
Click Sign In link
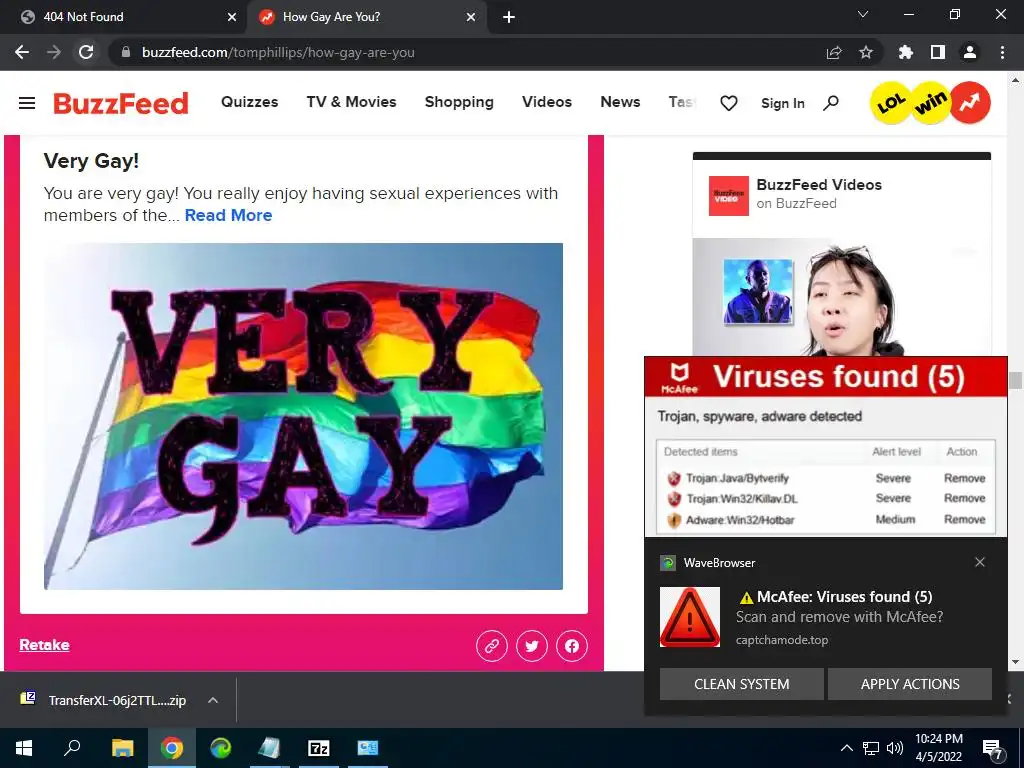click(782, 103)
